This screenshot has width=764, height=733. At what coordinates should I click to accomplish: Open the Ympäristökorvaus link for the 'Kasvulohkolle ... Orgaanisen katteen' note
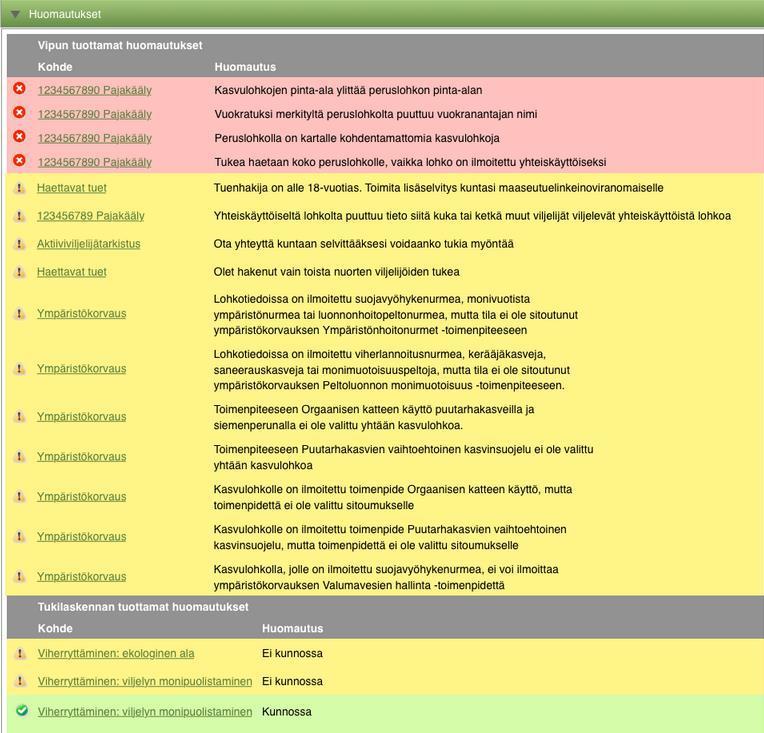(81, 497)
